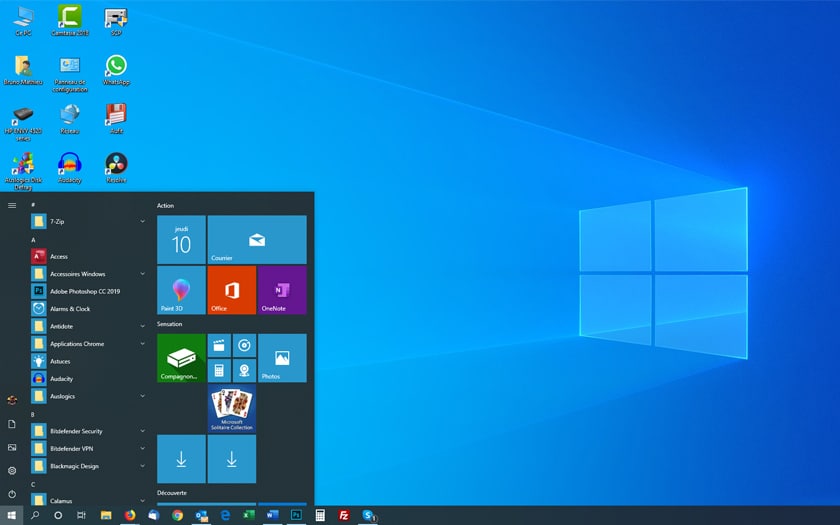This screenshot has width=840, height=525.
Task: Open Adobe Photoshop CC 2019 from list
Action: tap(84, 291)
